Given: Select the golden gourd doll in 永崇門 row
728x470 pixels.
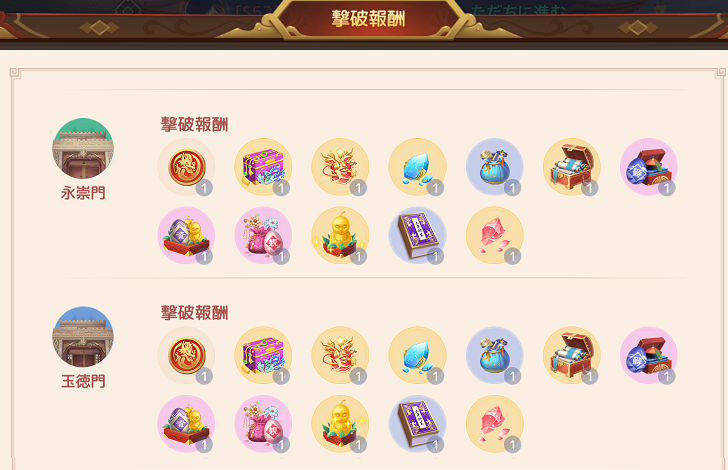Looking at the screenshot, I should click(x=340, y=235).
